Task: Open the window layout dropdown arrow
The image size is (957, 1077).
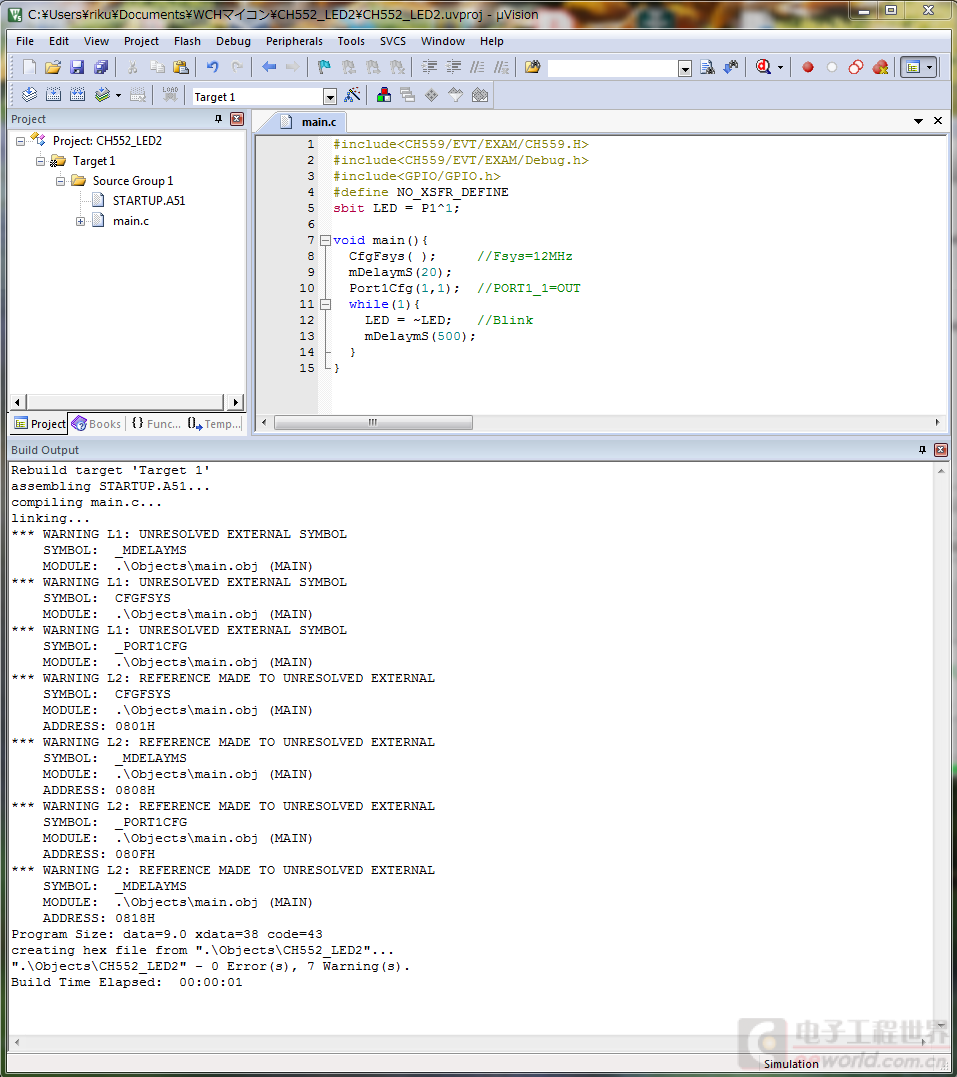Action: tap(930, 67)
